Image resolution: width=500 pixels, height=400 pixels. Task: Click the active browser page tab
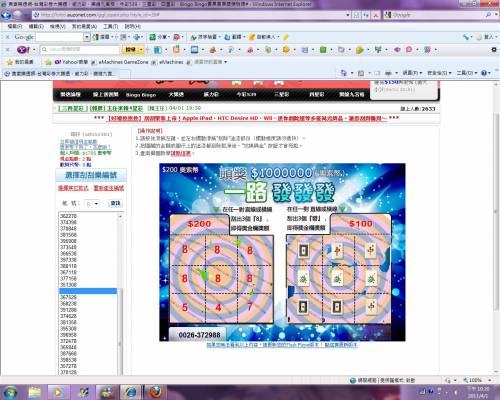click(x=62, y=73)
